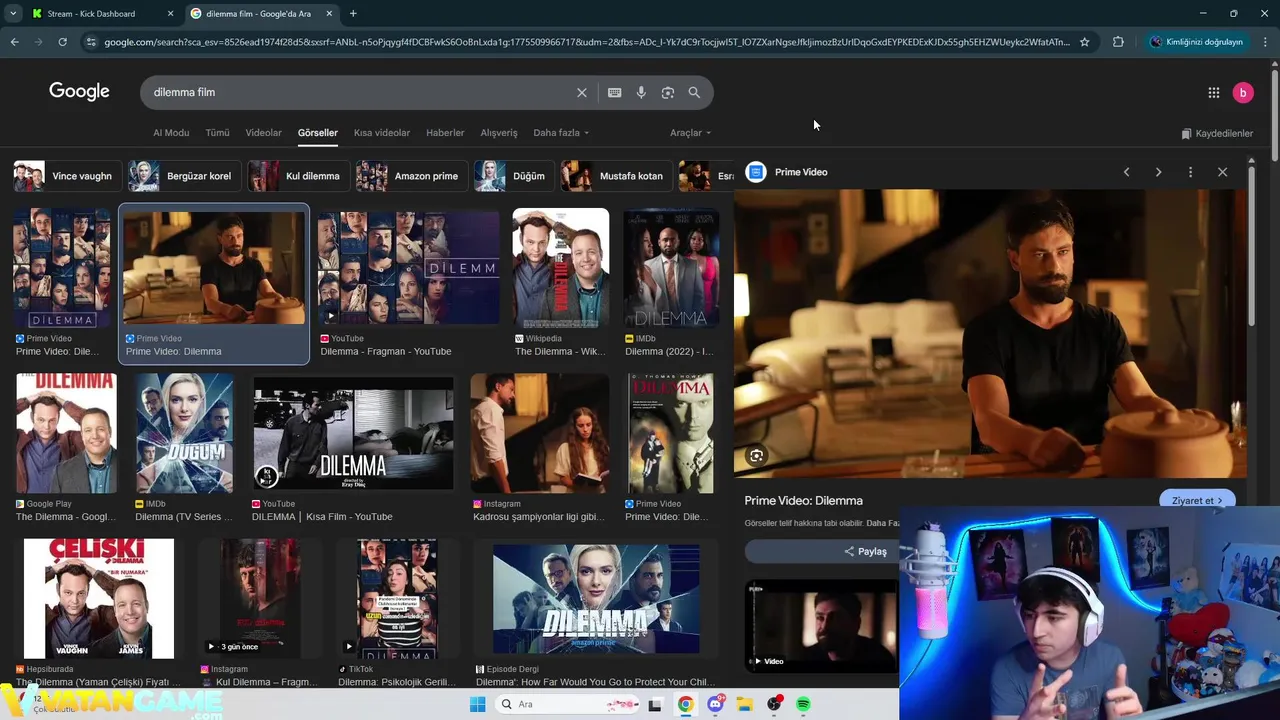Open the Chrome three-dot menu
This screenshot has height=720, width=1280.
1265,42
